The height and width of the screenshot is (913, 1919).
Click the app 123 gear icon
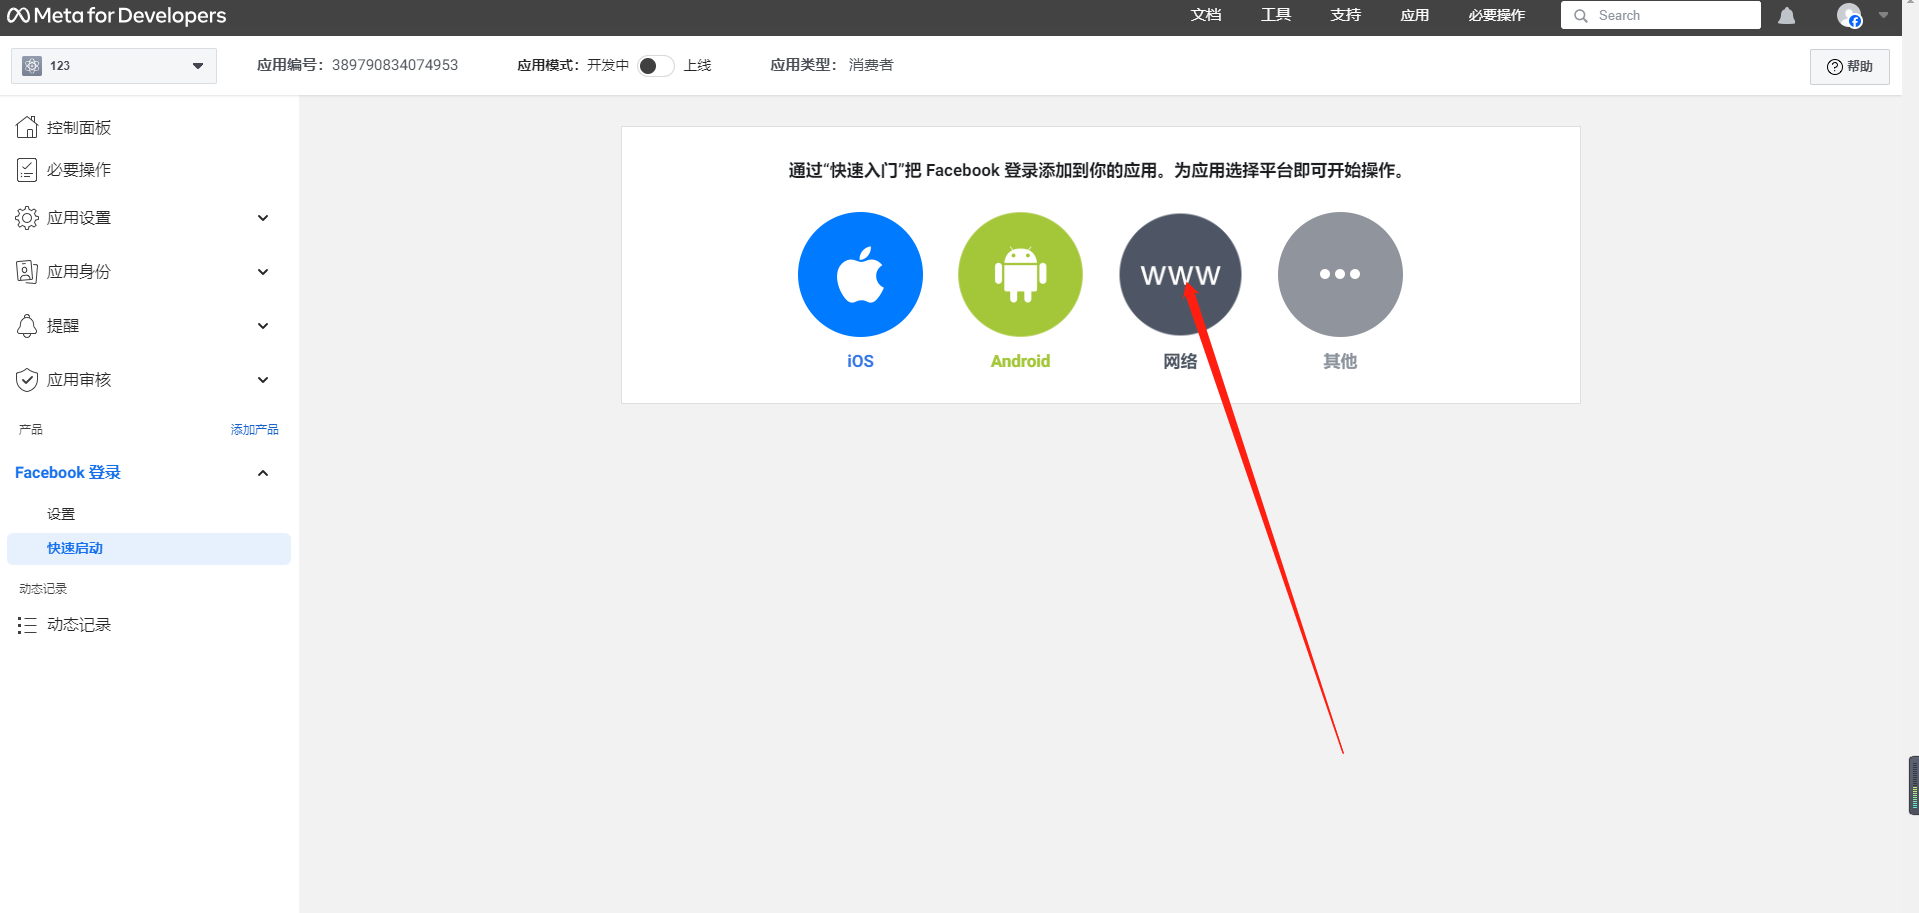click(x=32, y=66)
